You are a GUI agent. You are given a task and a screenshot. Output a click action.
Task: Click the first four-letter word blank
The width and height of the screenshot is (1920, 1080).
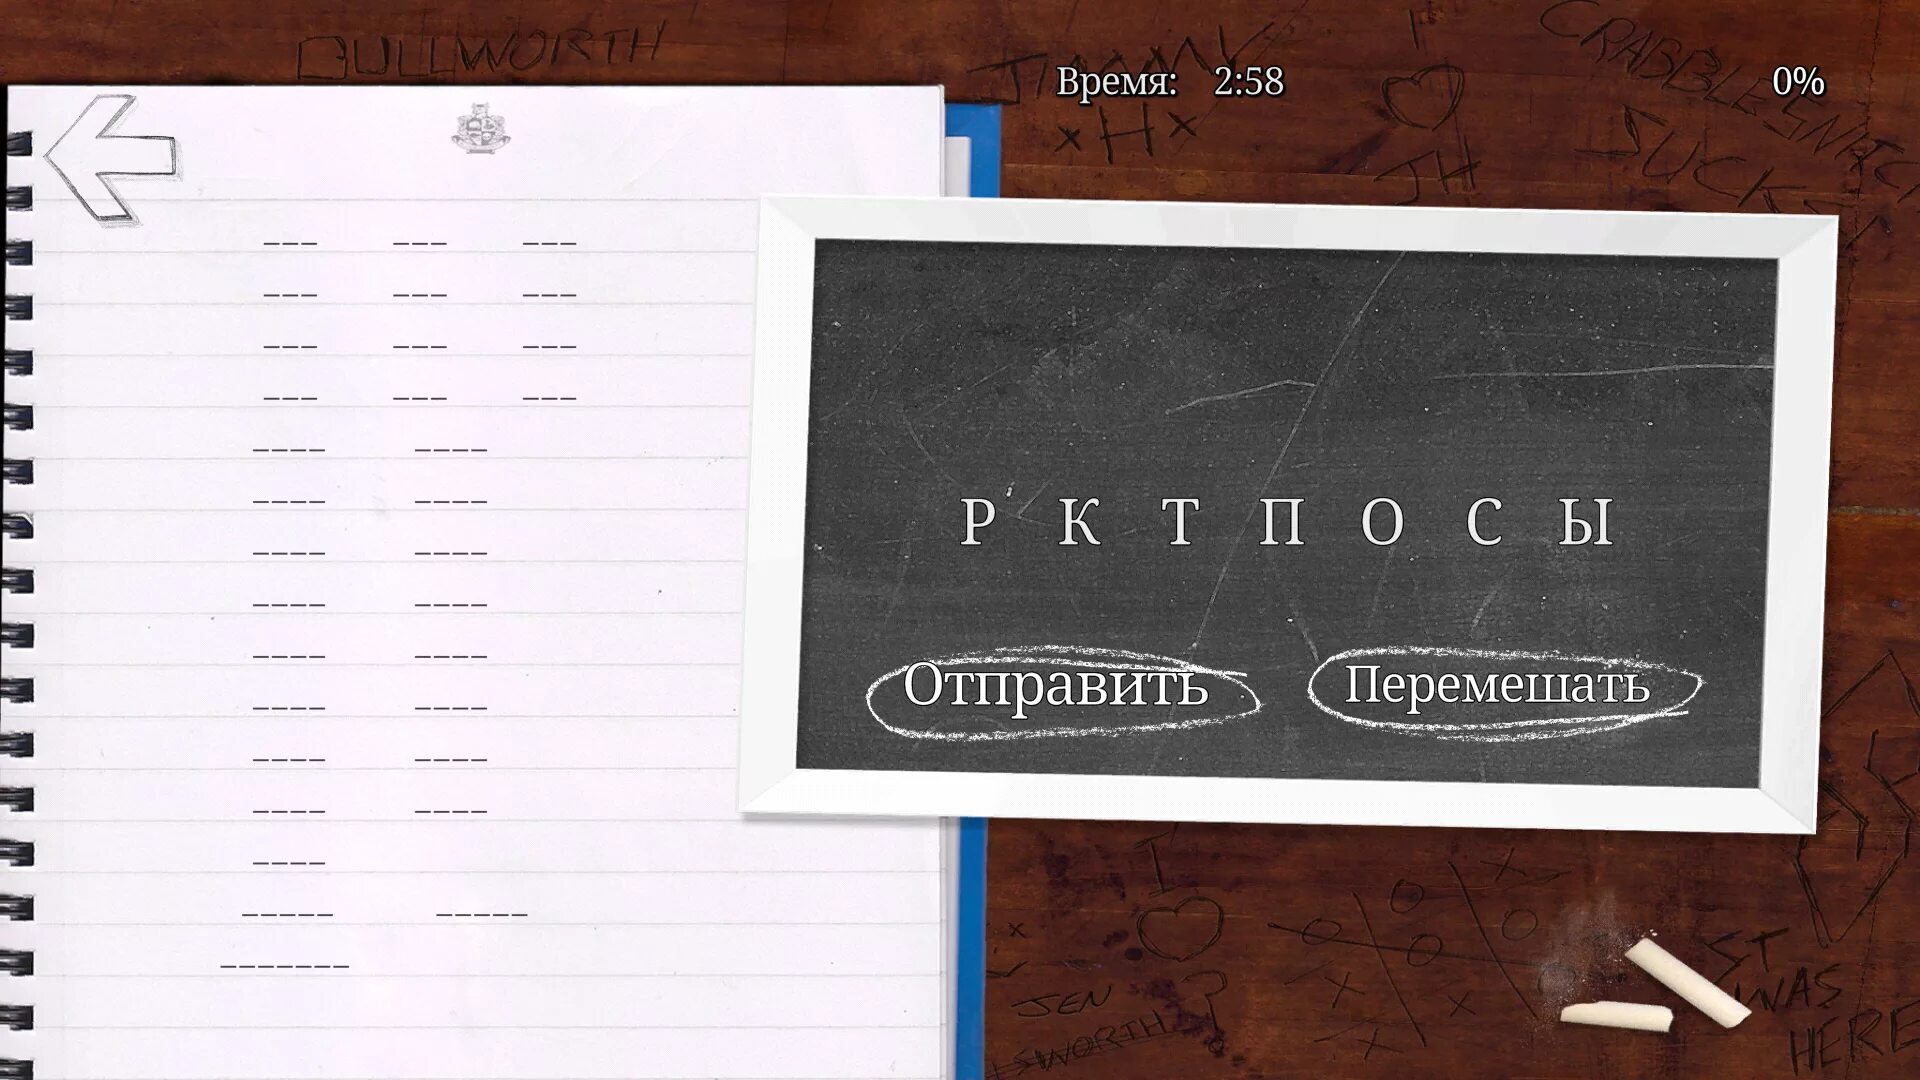coord(289,449)
